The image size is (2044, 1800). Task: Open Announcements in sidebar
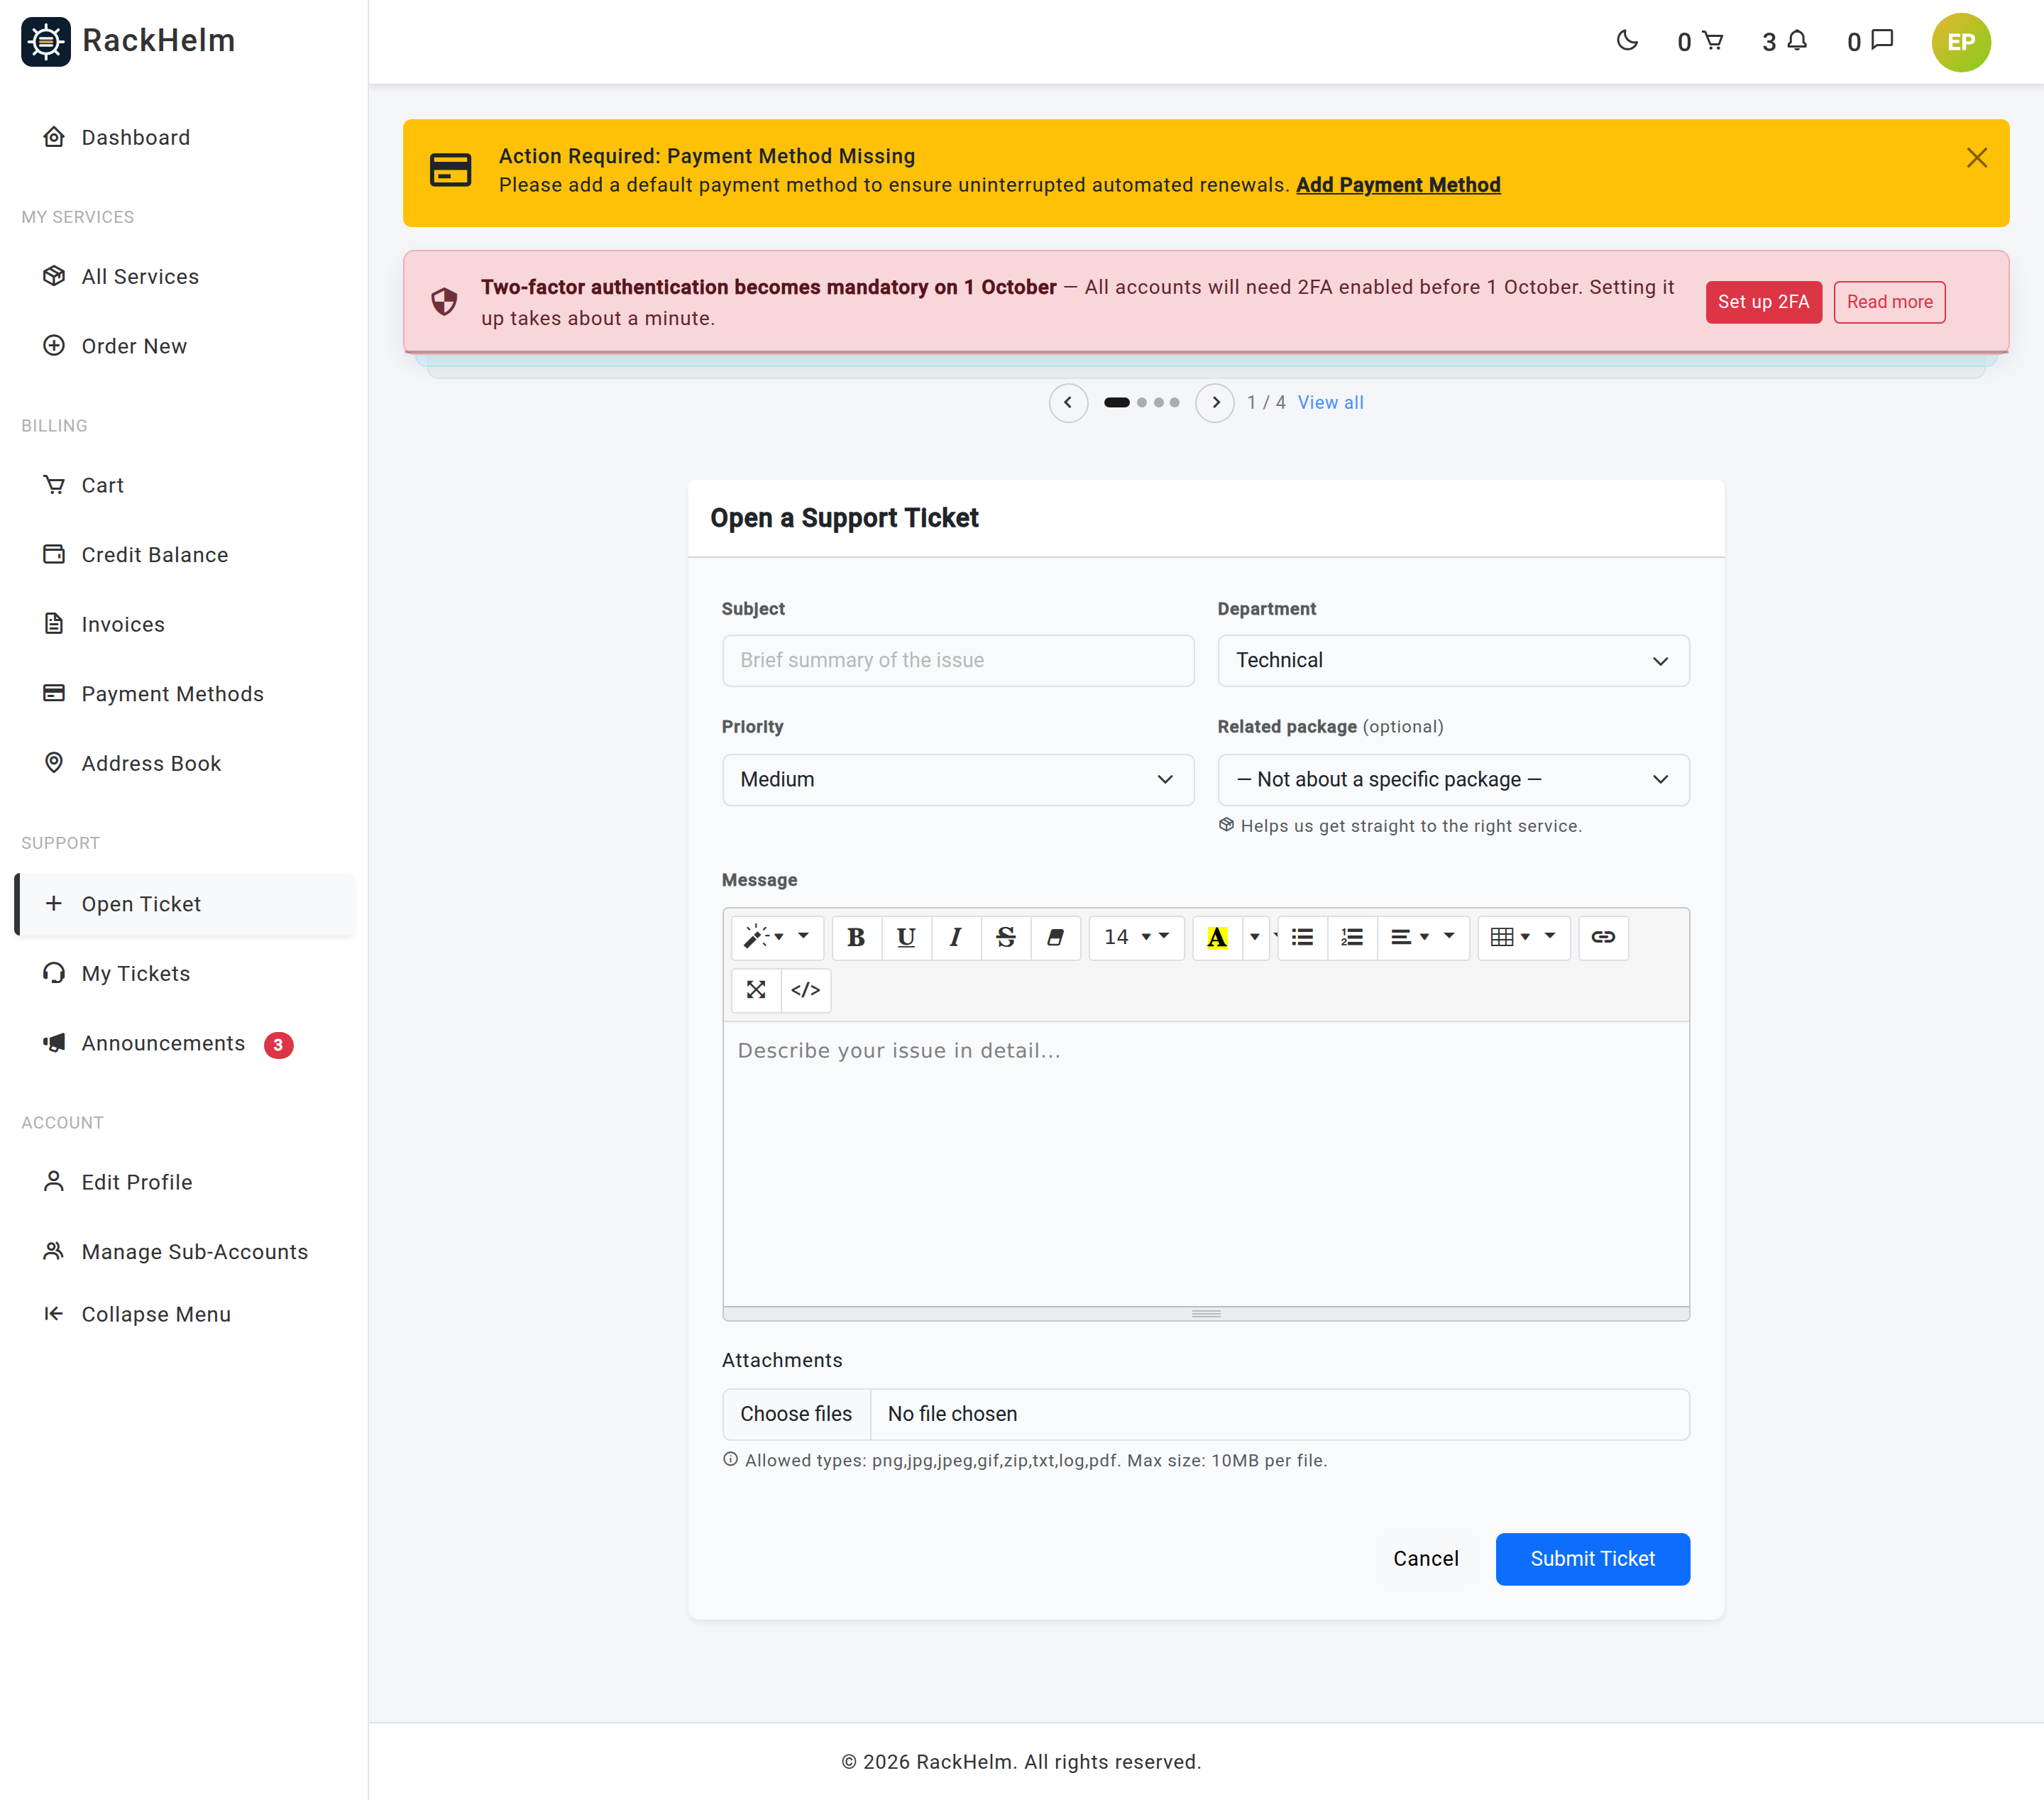pos(185,1045)
